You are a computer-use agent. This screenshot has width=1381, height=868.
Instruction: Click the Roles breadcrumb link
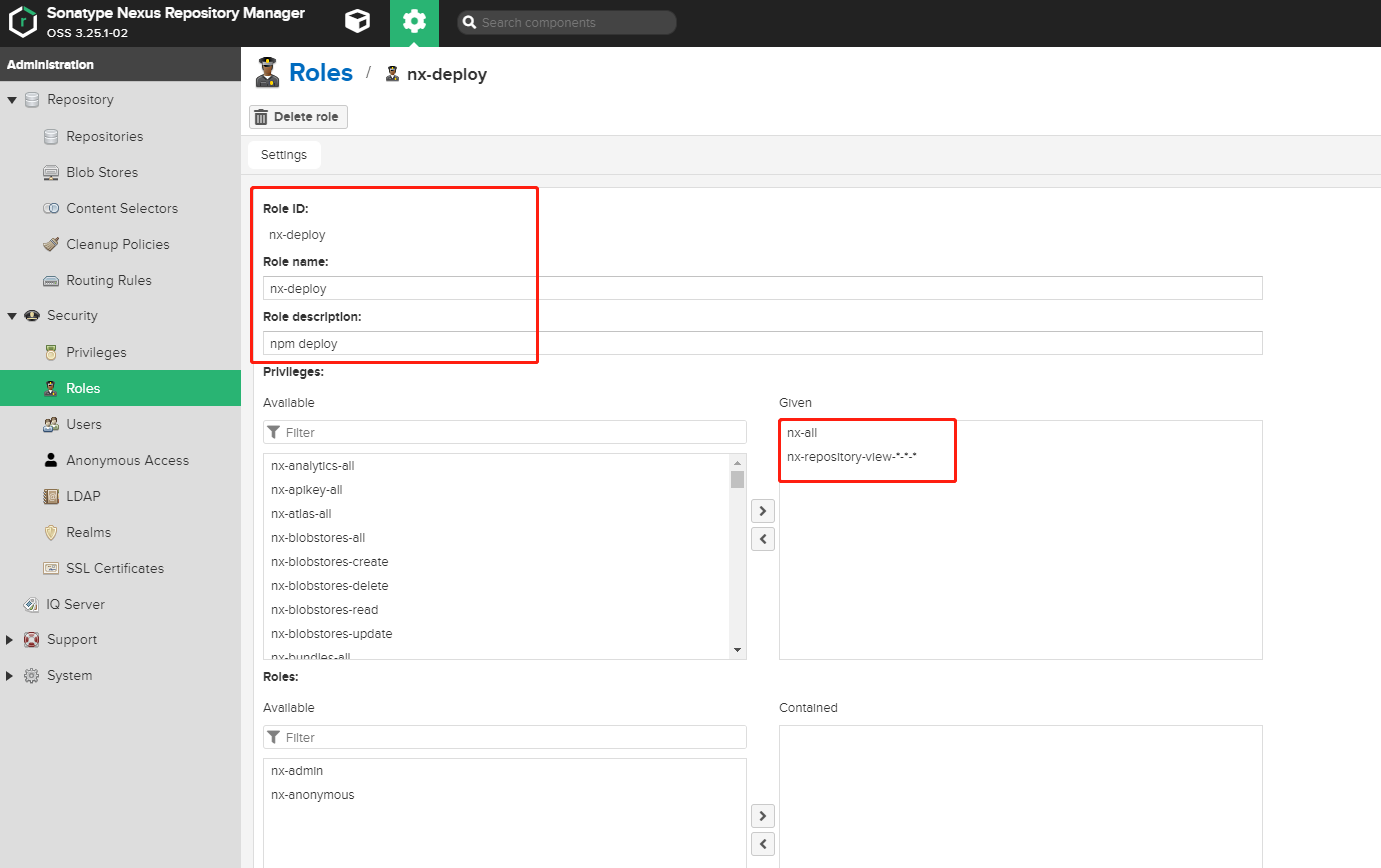320,73
